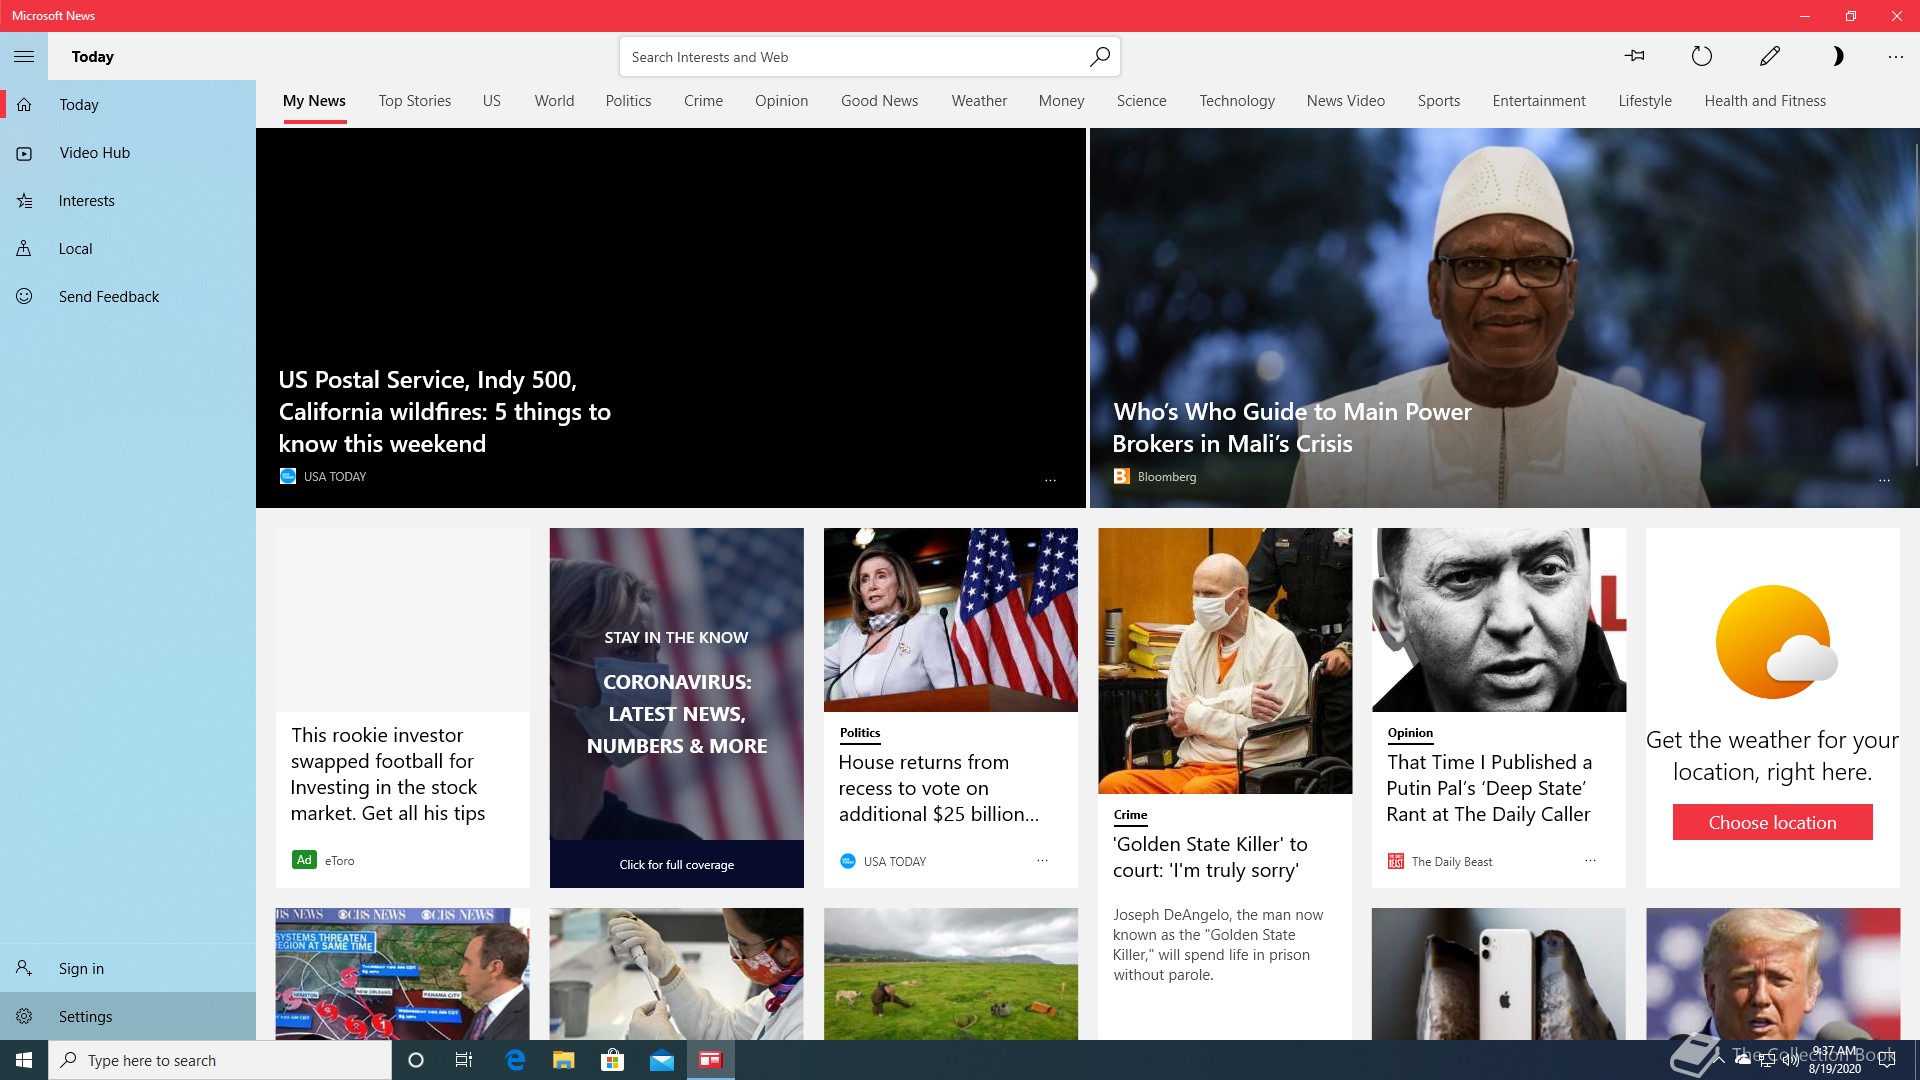Click the search magnifier icon
The height and width of the screenshot is (1080, 1920).
[1100, 57]
